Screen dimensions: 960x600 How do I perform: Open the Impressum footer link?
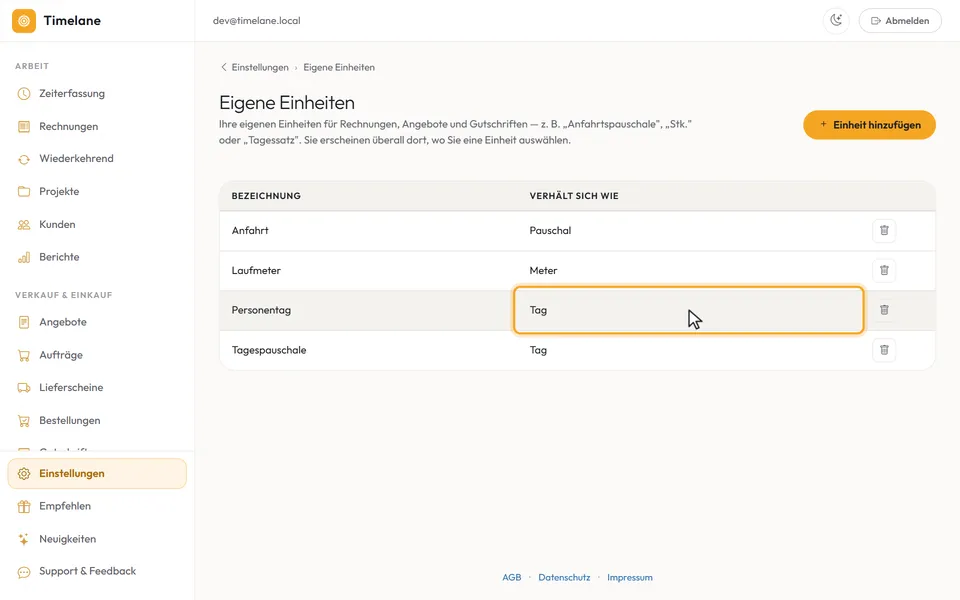click(x=630, y=577)
